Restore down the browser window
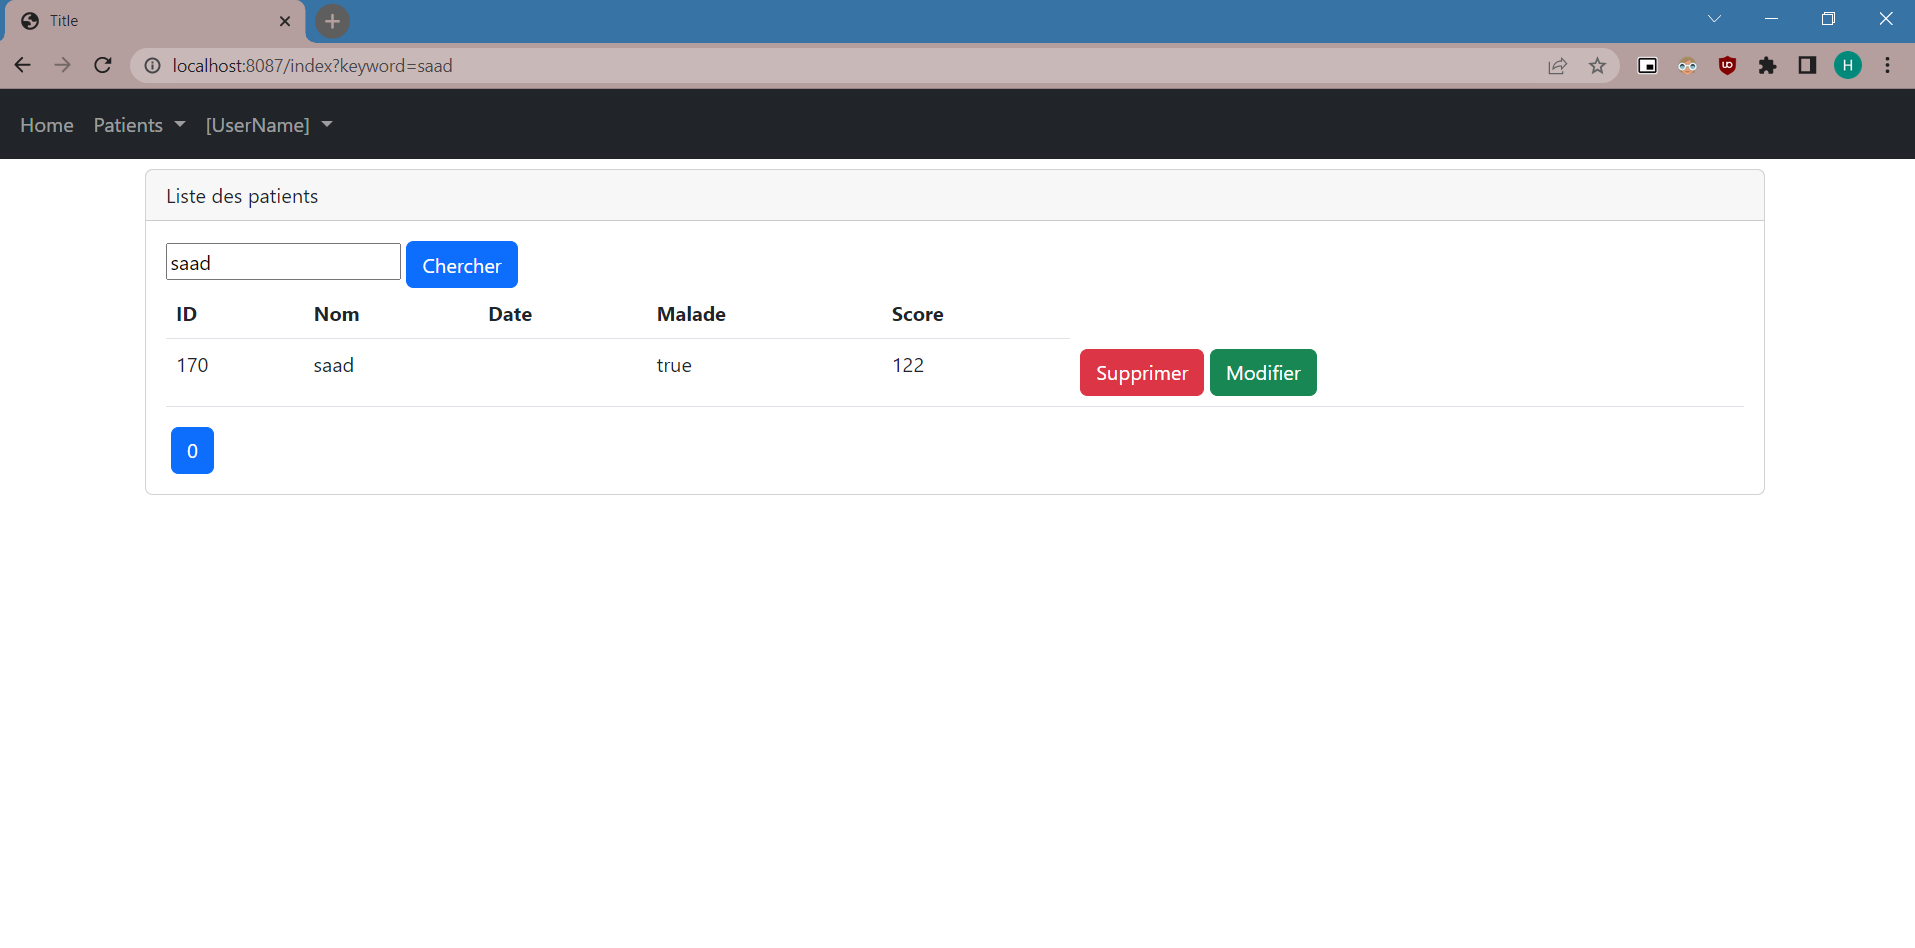The width and height of the screenshot is (1915, 948). point(1828,19)
